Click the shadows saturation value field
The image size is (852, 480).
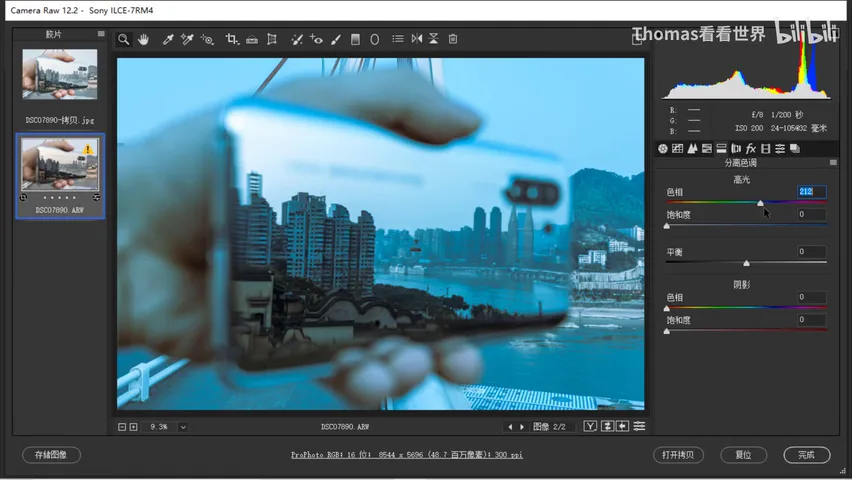click(812, 320)
